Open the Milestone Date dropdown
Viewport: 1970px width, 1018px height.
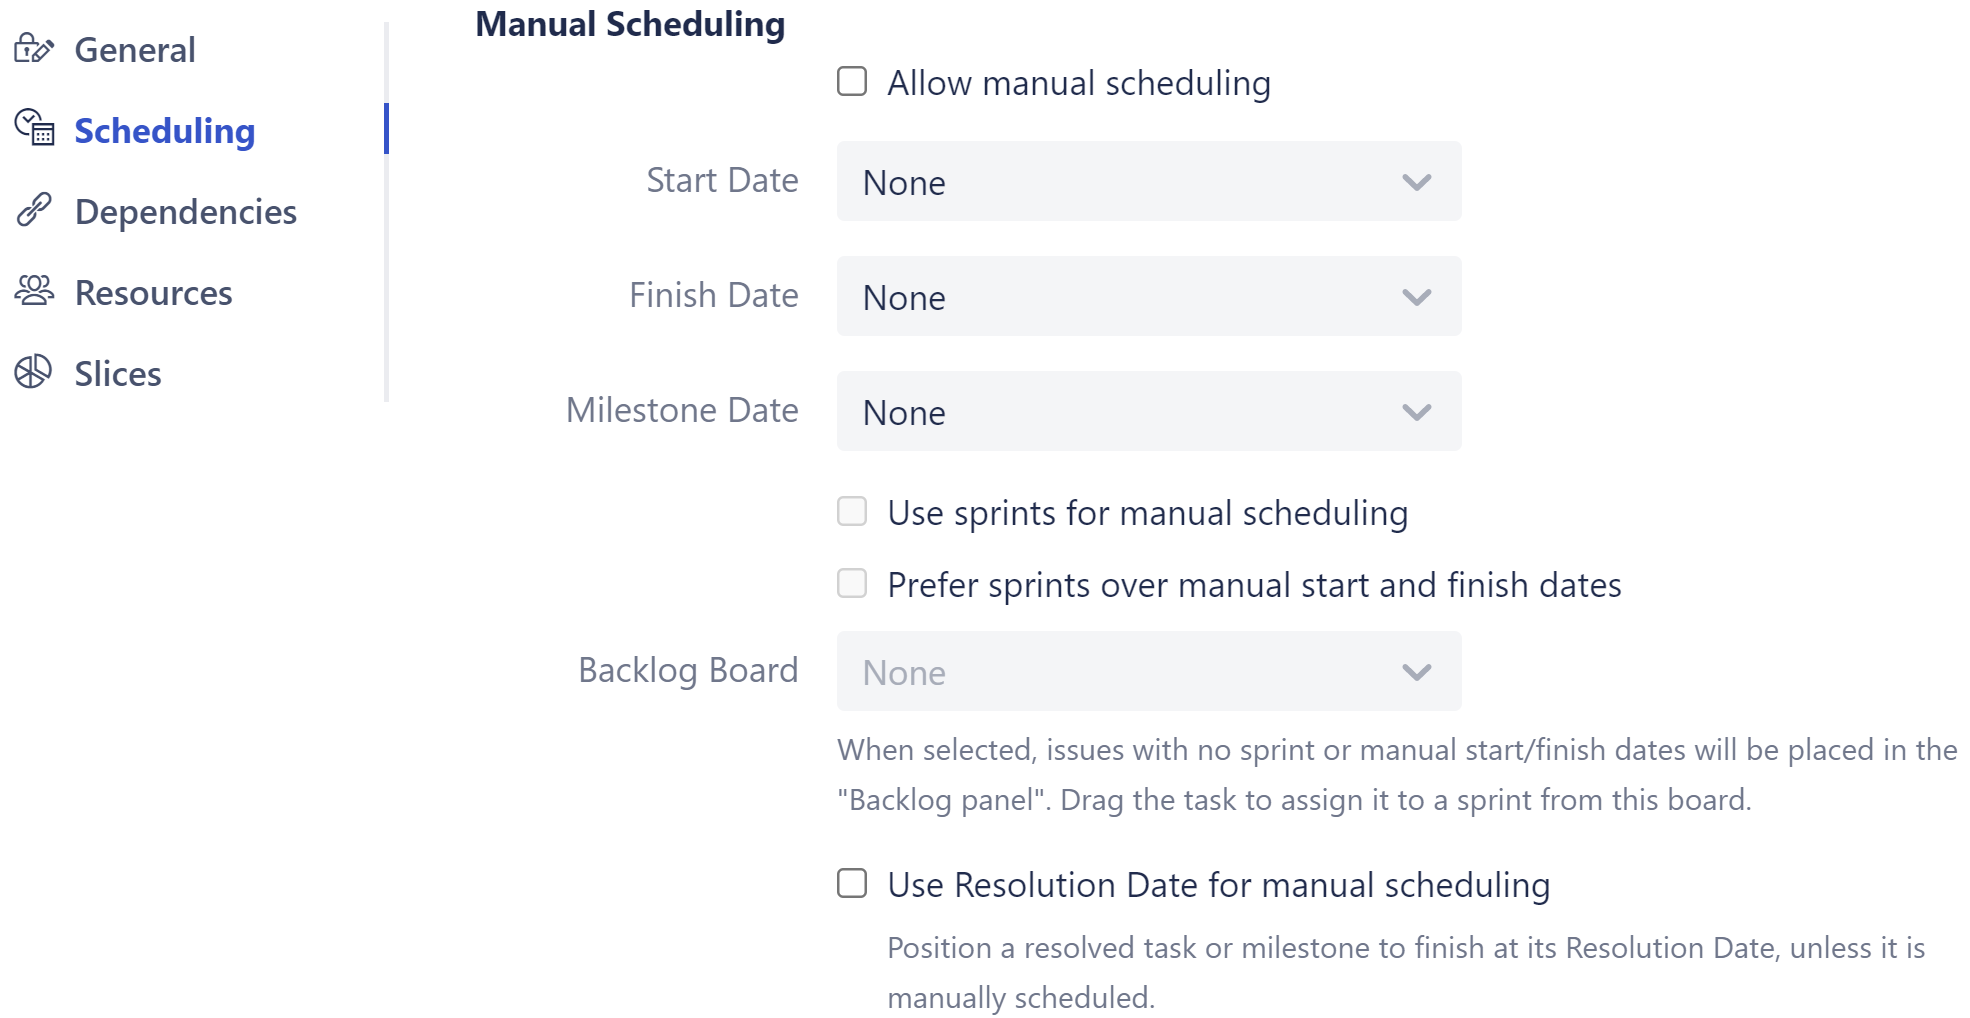tap(1148, 412)
